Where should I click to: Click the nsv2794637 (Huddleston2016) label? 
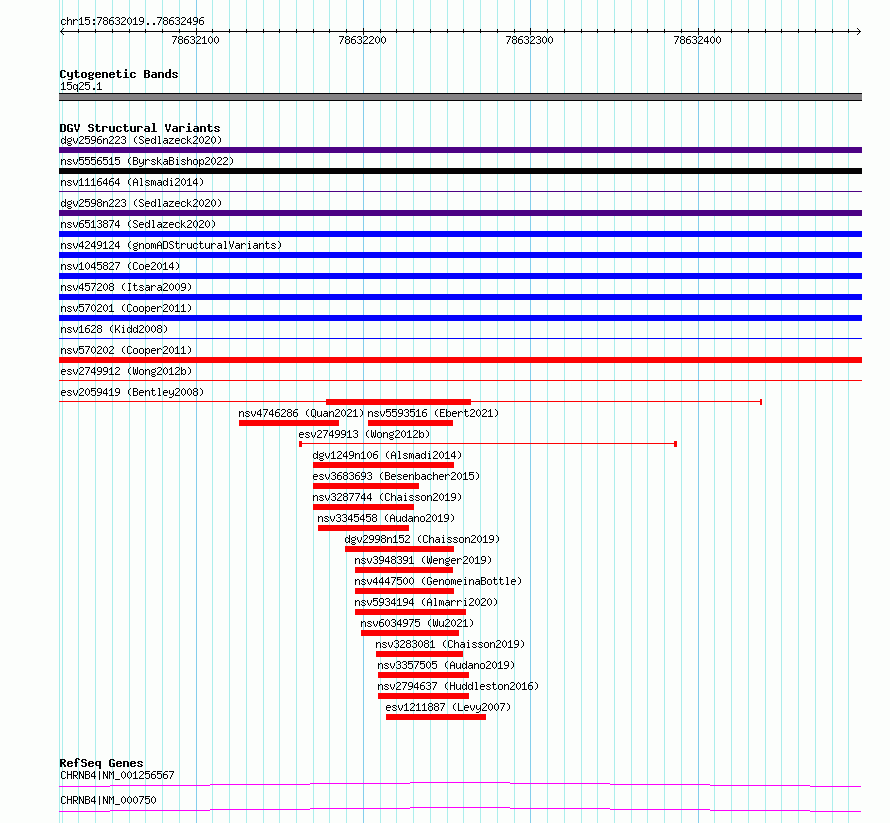[458, 686]
